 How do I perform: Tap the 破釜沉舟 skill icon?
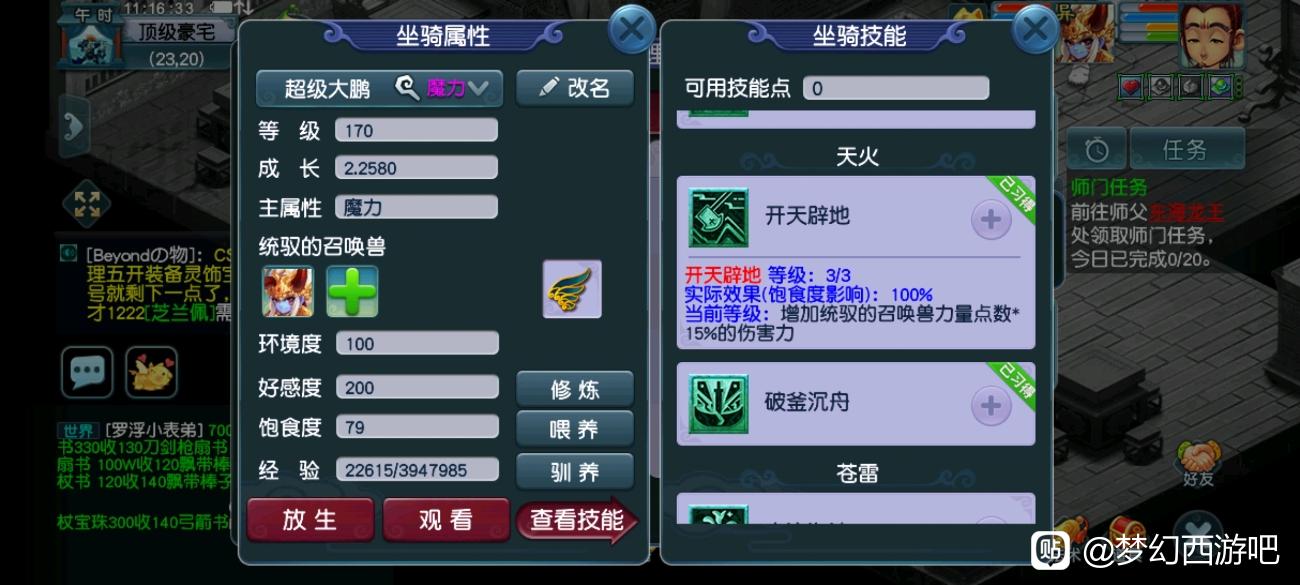click(x=718, y=404)
